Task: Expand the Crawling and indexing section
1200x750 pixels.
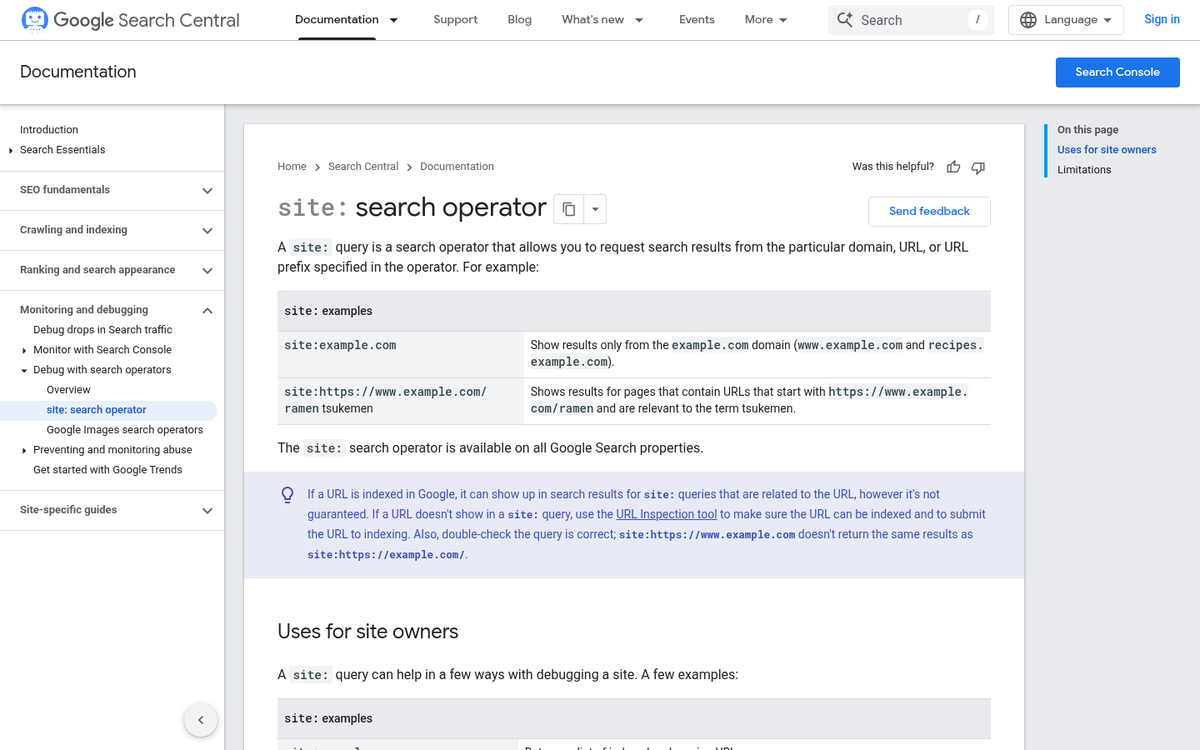Action: [207, 230]
